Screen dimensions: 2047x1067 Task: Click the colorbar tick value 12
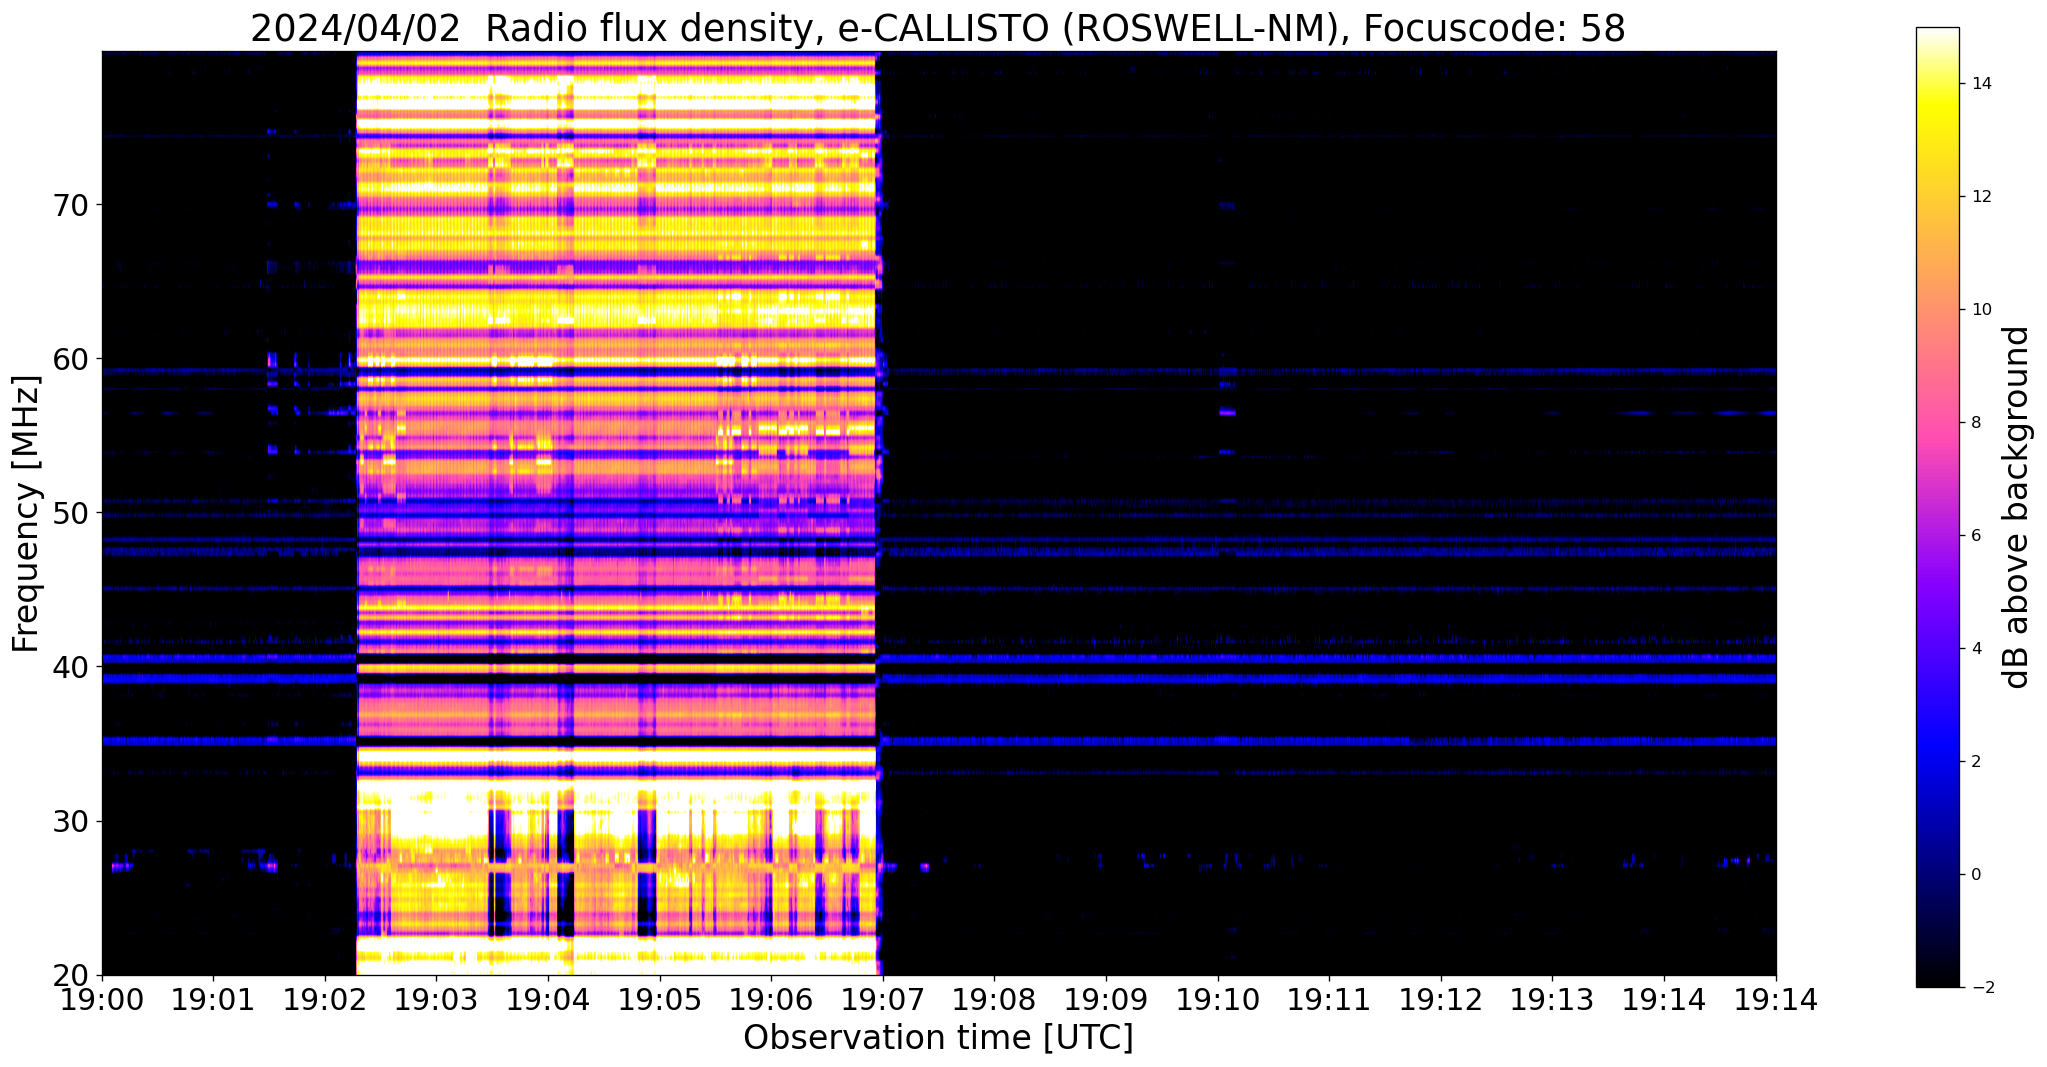(x=1980, y=197)
